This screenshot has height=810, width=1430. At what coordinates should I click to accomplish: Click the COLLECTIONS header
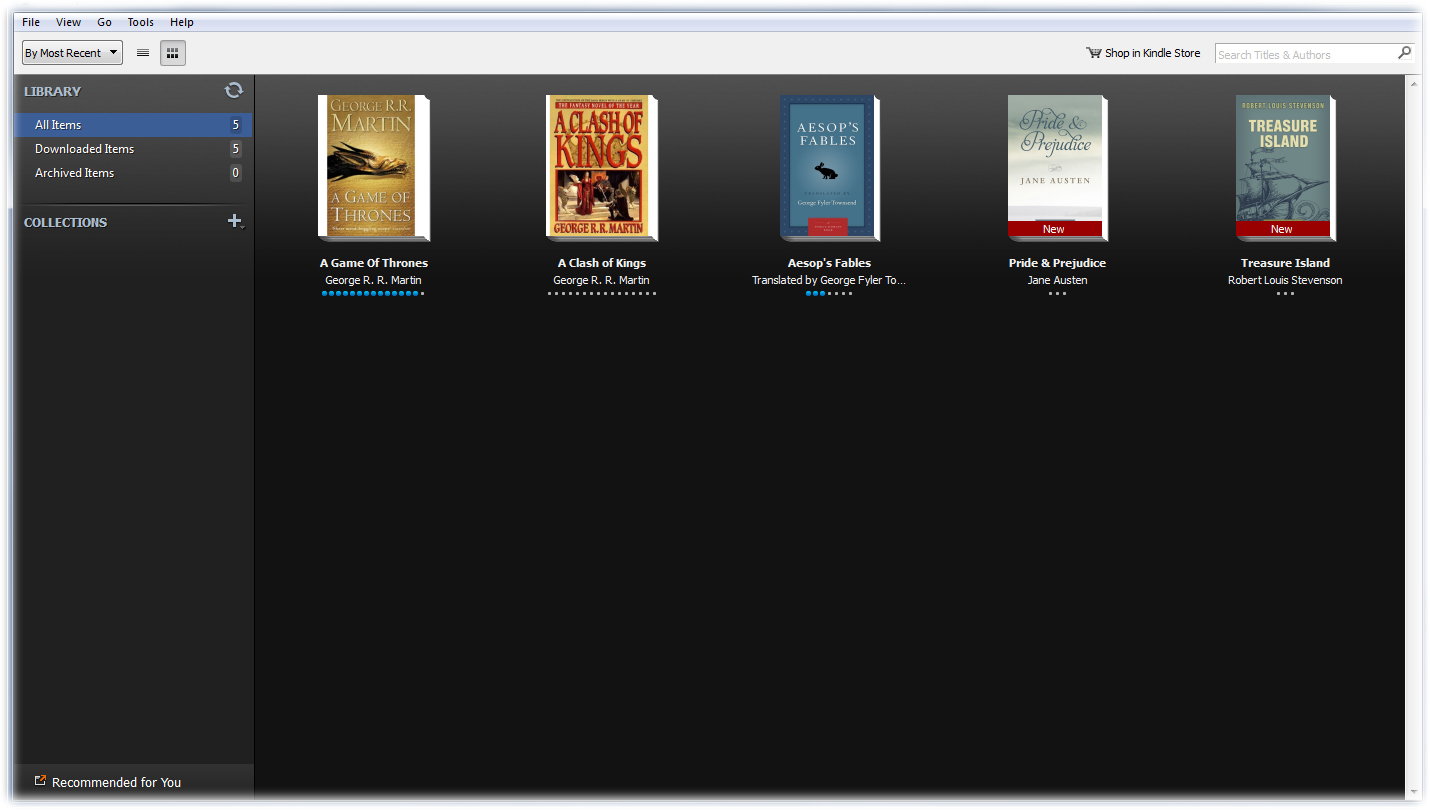65,222
